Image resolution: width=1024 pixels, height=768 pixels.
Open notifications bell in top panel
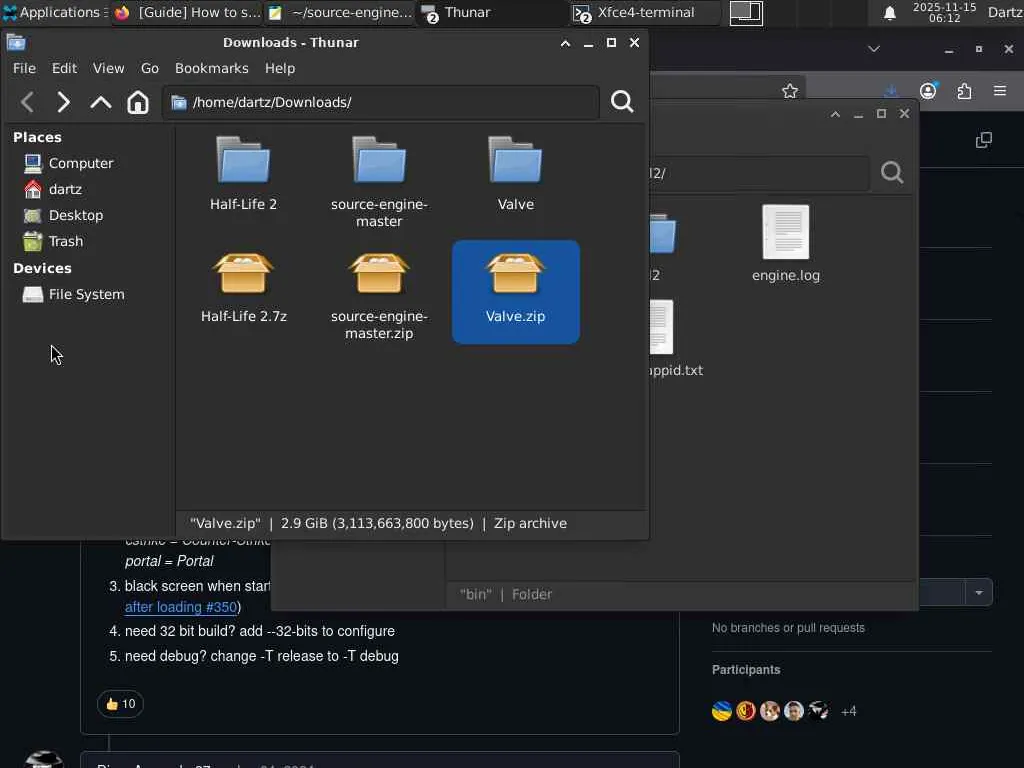tap(889, 12)
